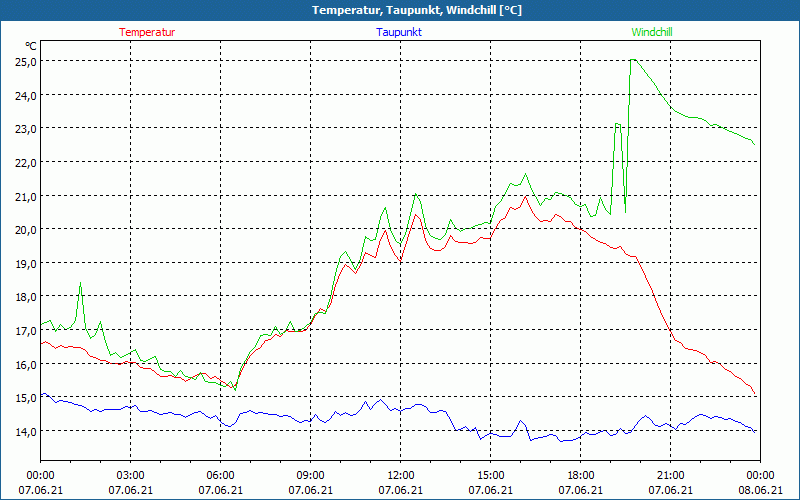This screenshot has width=800, height=500.
Task: Click the blue Taupunkt legend label
Action: [x=399, y=32]
